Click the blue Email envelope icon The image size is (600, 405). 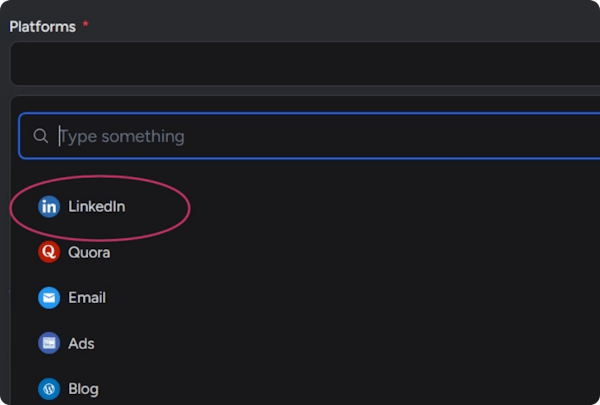49,298
